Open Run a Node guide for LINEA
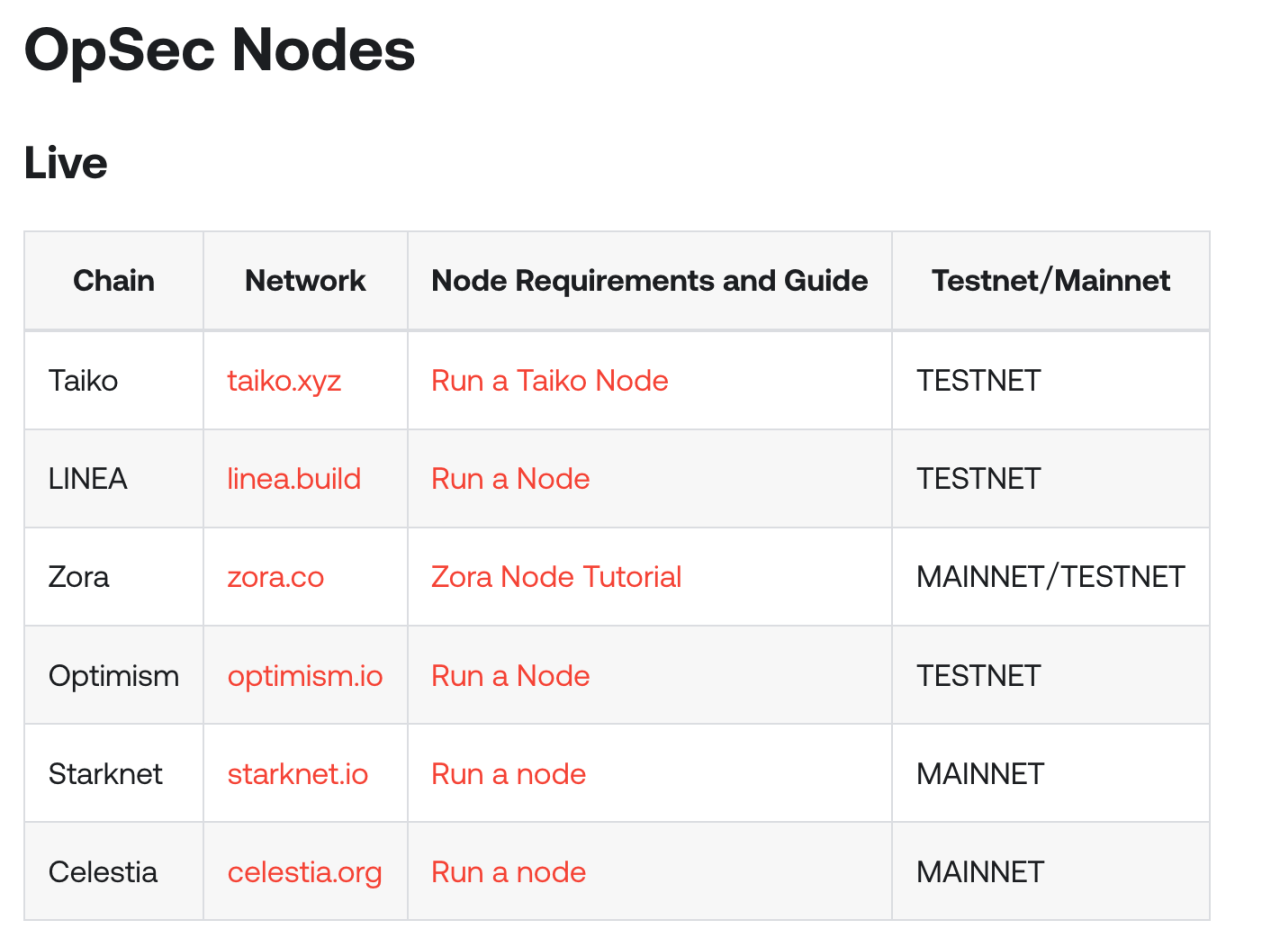Viewport: 1271px width, 938px height. click(x=510, y=479)
